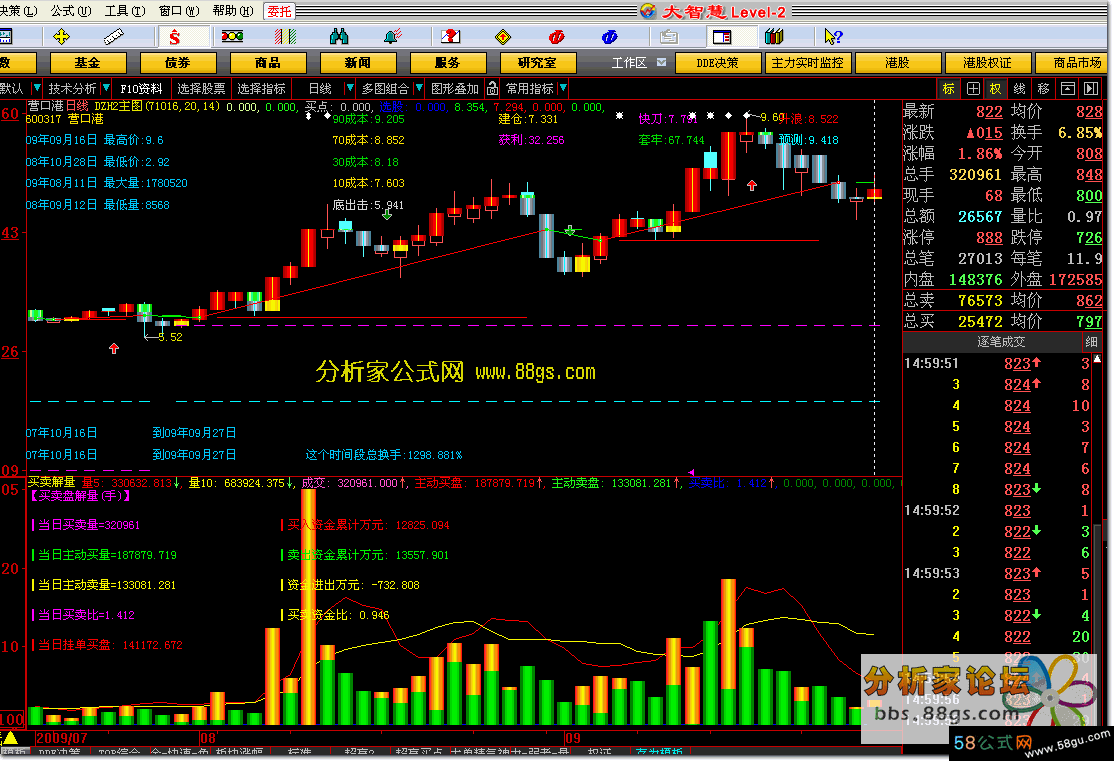Click the red info circle icon

(556, 36)
